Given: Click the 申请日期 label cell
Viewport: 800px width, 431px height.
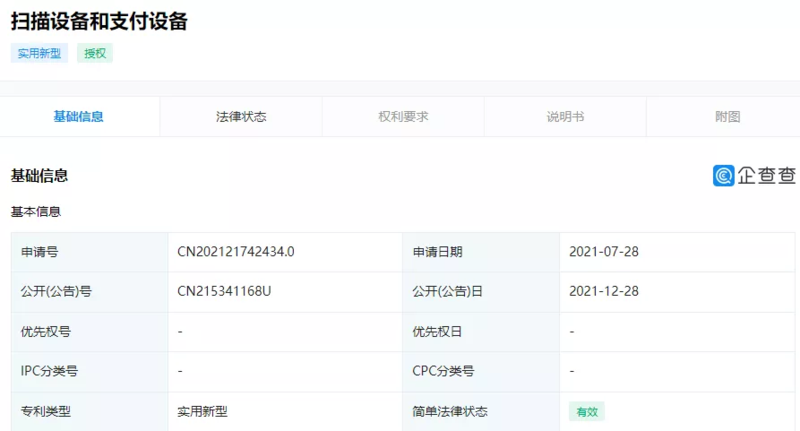Looking at the screenshot, I should pyautogui.click(x=481, y=252).
